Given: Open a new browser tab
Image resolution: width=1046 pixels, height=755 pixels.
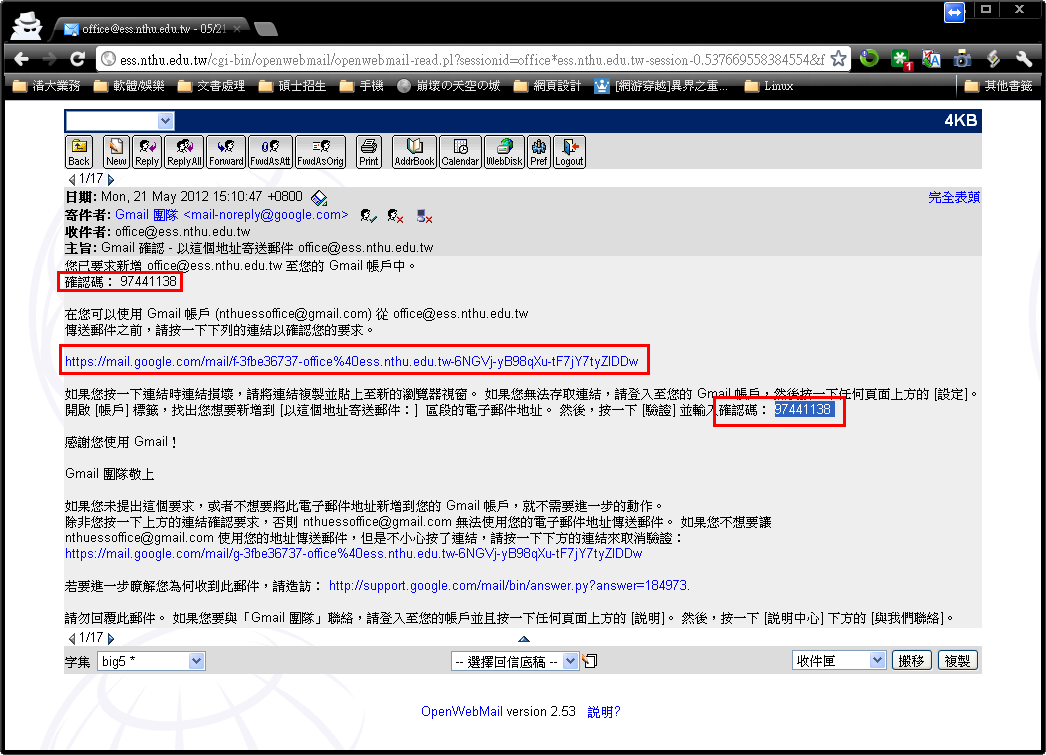Looking at the screenshot, I should pyautogui.click(x=266, y=29).
